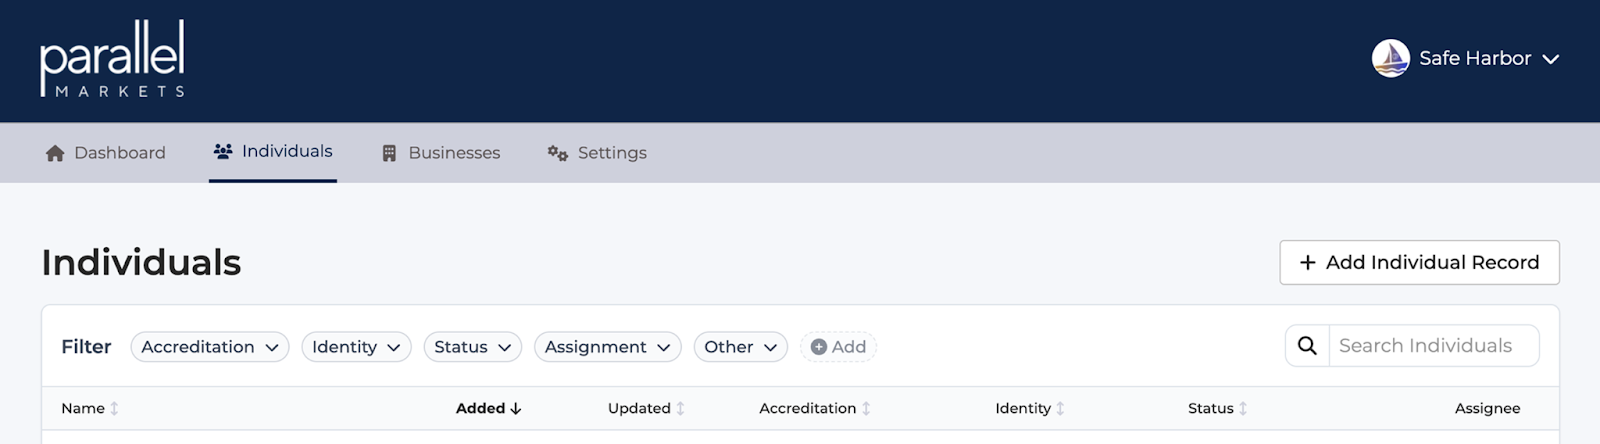Expand the Identity filter dropdown
The image size is (1600, 444).
(x=356, y=347)
